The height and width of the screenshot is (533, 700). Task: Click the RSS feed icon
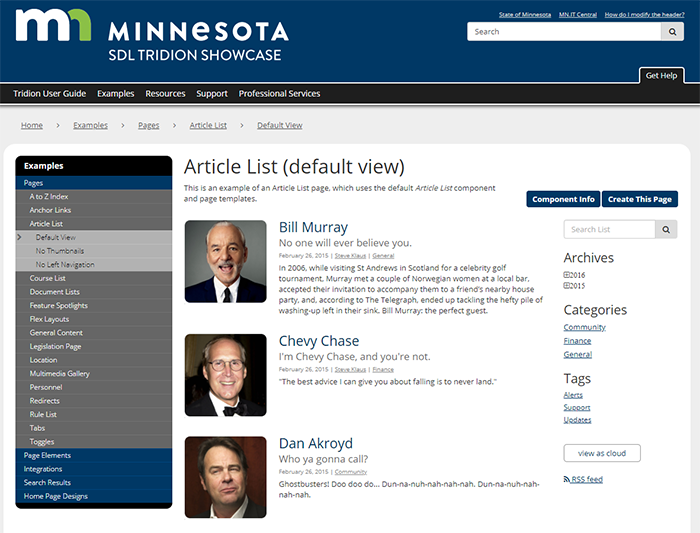click(x=567, y=480)
